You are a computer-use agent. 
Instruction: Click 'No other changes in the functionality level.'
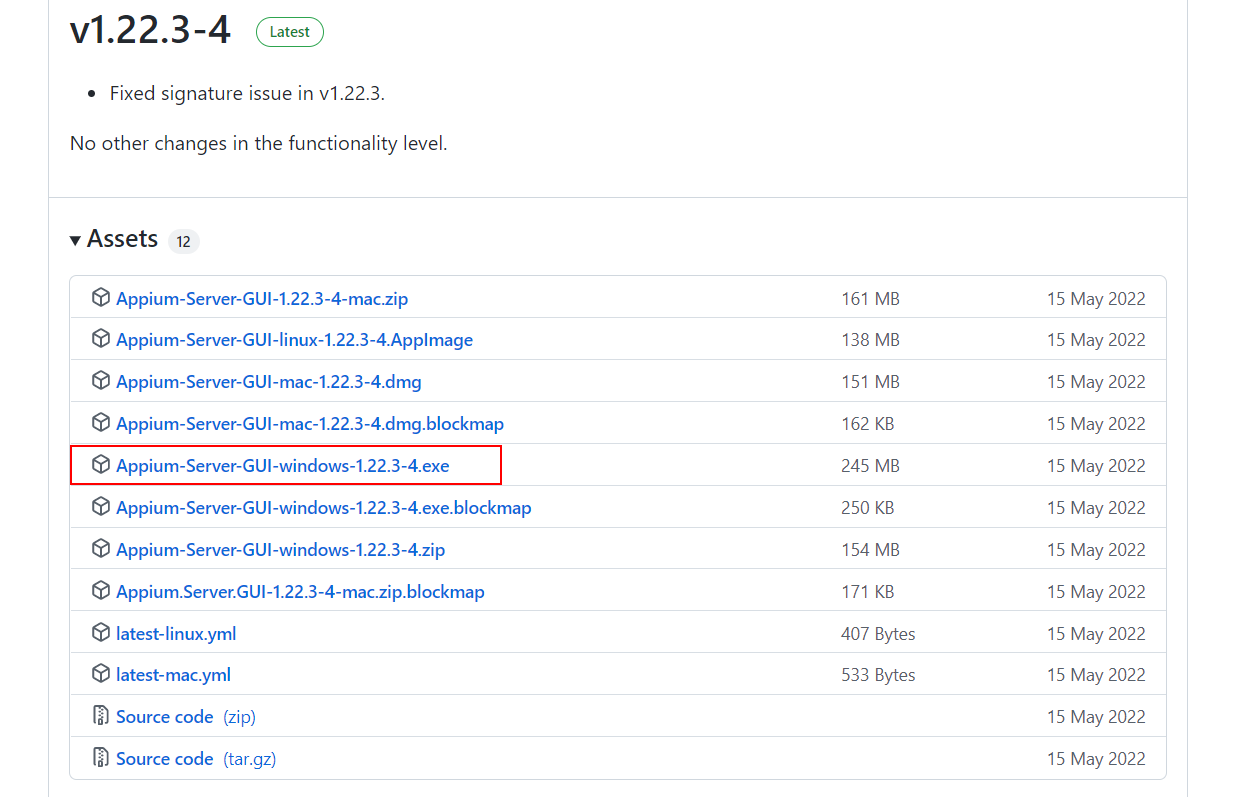pos(258,143)
